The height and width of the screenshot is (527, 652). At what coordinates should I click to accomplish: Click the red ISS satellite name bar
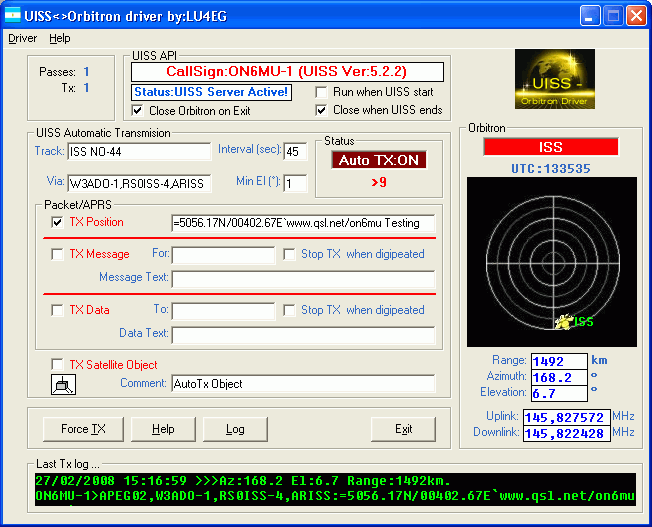click(551, 147)
